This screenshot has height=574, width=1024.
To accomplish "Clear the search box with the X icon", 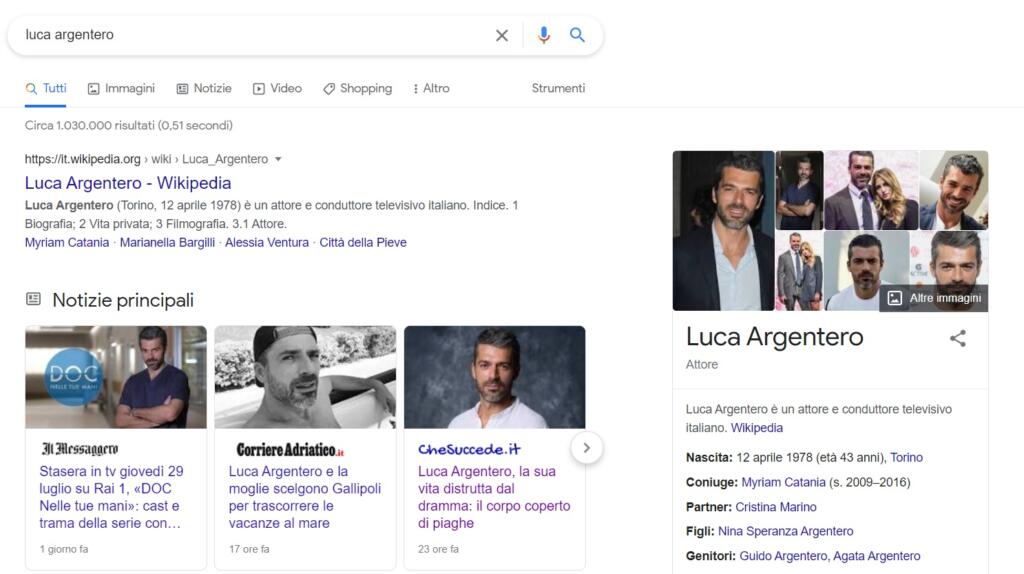I will 502,35.
